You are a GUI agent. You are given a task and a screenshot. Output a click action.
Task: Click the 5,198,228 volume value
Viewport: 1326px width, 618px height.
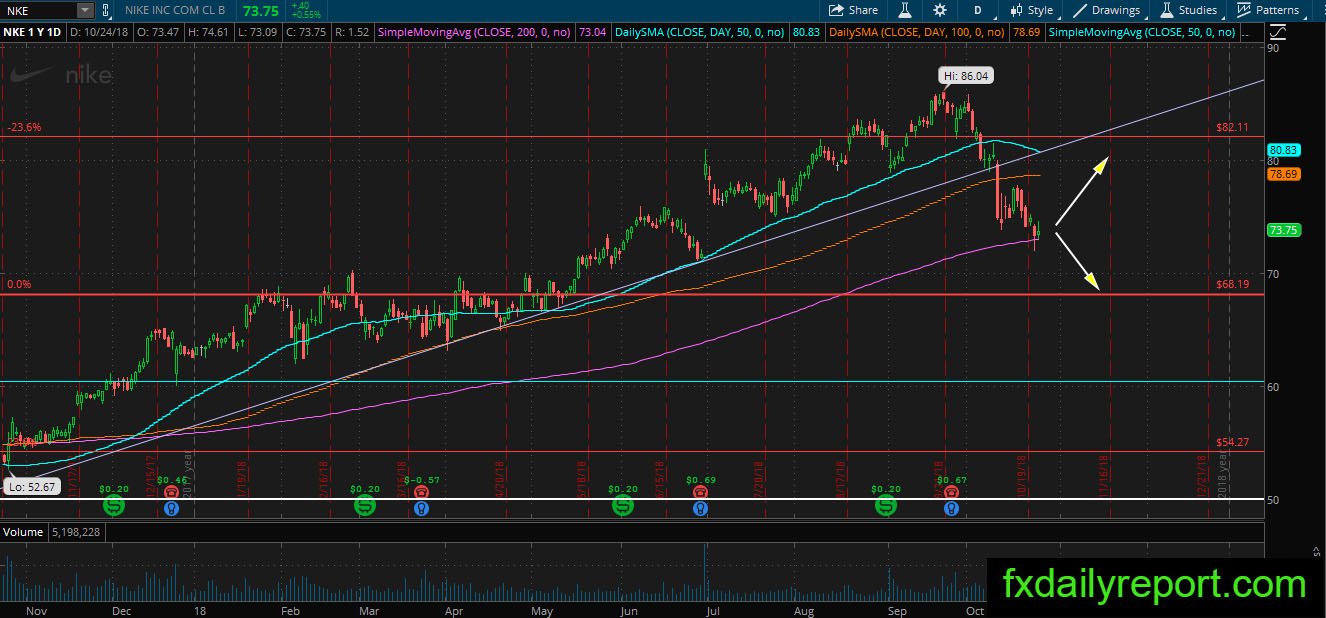coord(76,533)
